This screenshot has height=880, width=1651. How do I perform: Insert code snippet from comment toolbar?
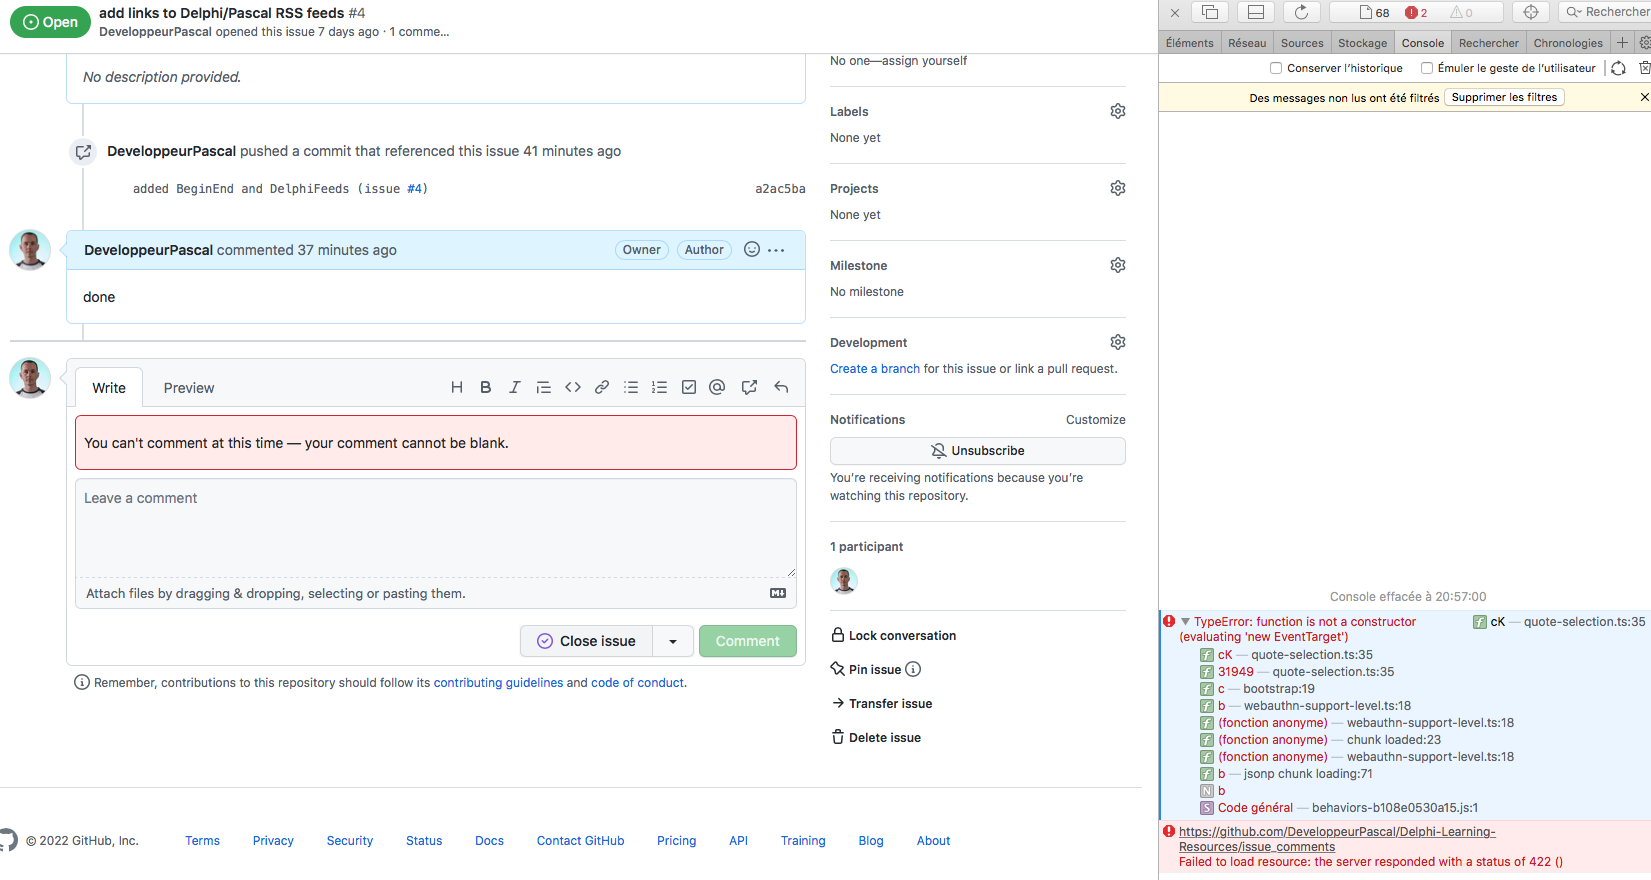[x=573, y=388]
